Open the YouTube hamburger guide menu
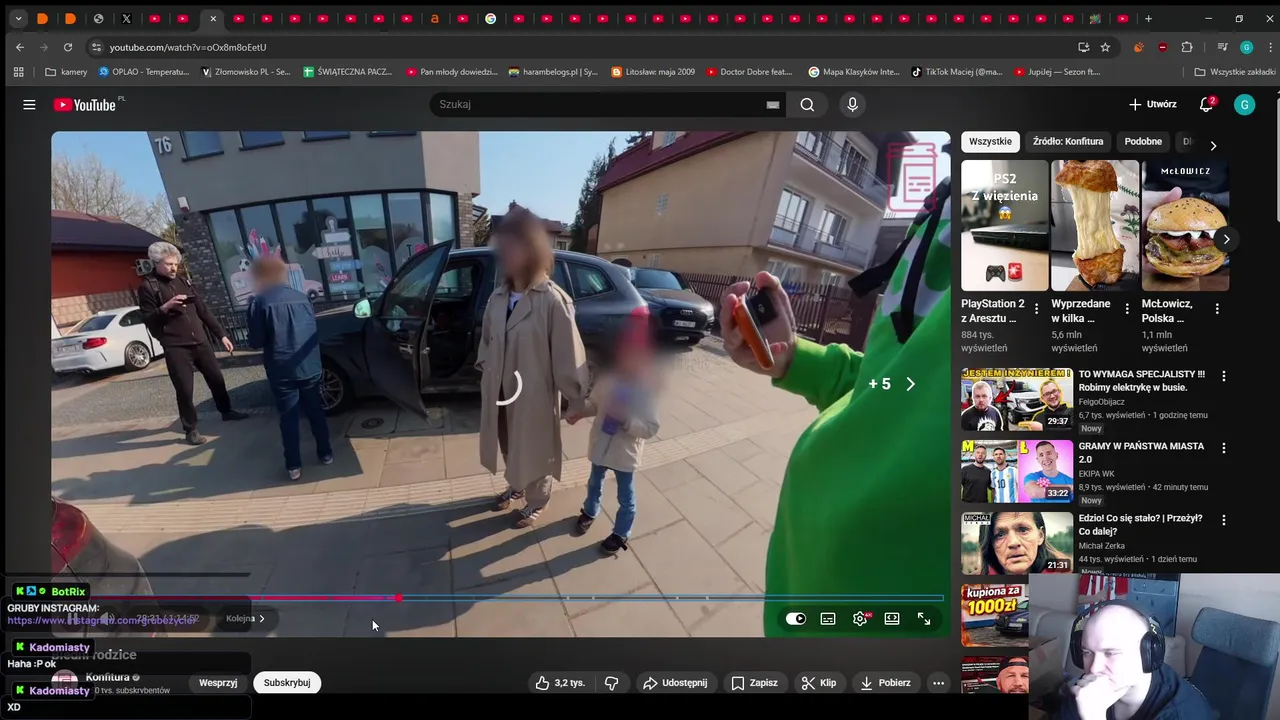Viewport: 1280px width, 720px height. coord(29,104)
